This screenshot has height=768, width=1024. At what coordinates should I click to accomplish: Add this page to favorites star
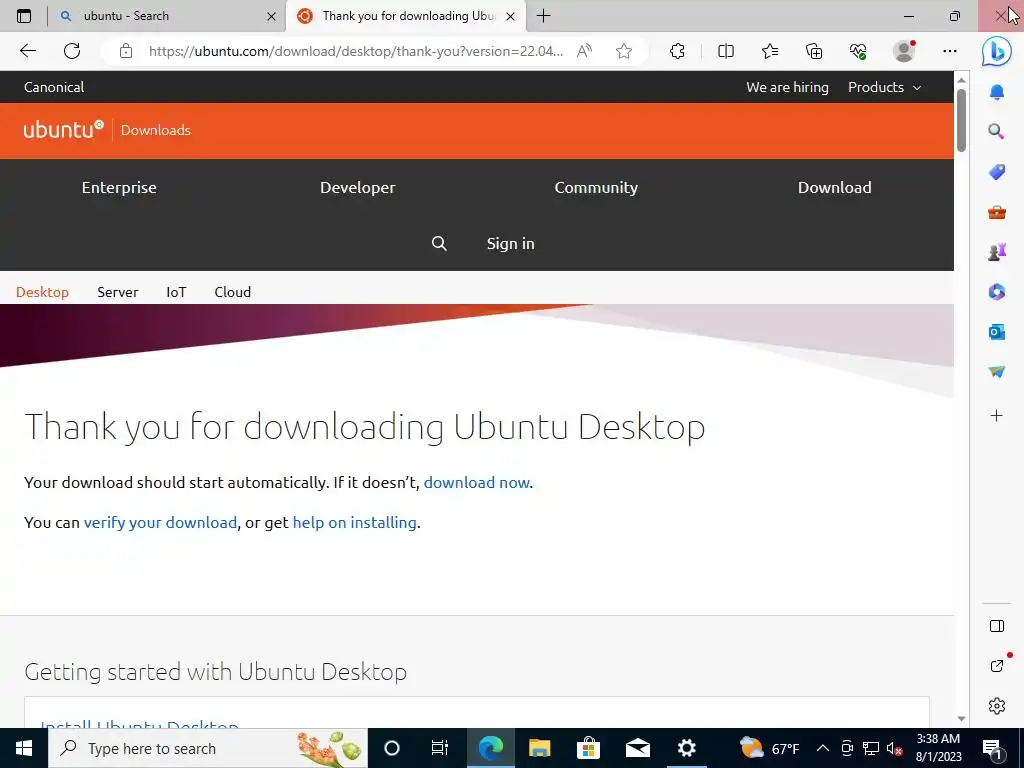(x=624, y=51)
